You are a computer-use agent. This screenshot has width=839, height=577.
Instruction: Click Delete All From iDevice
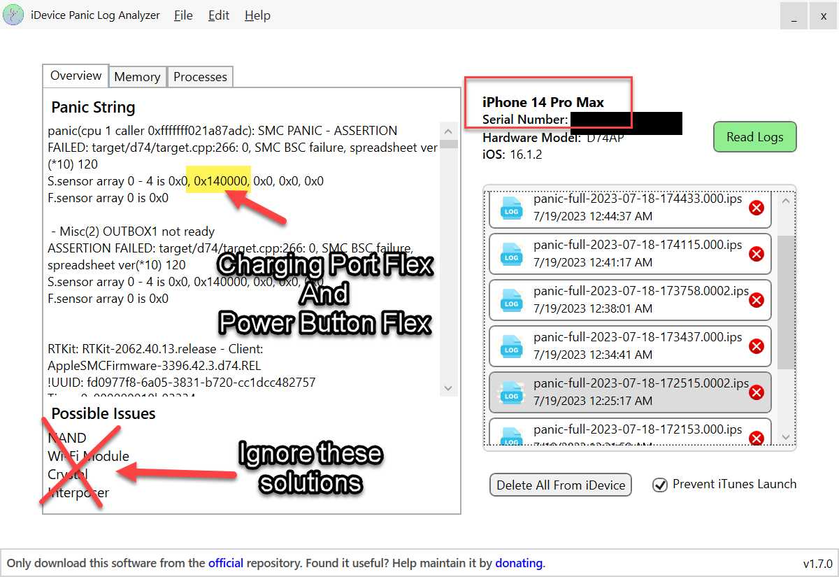point(560,484)
